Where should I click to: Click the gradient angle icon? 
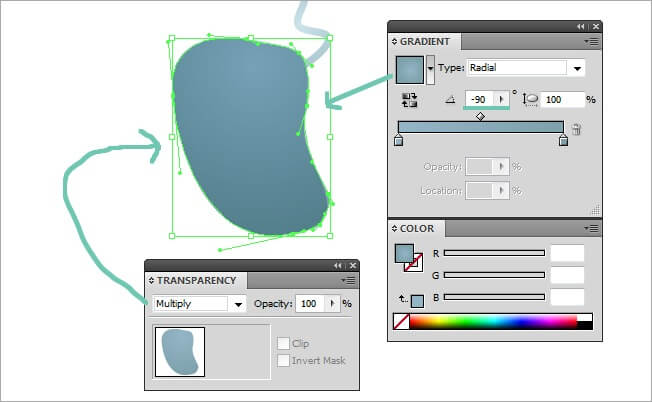(x=450, y=100)
